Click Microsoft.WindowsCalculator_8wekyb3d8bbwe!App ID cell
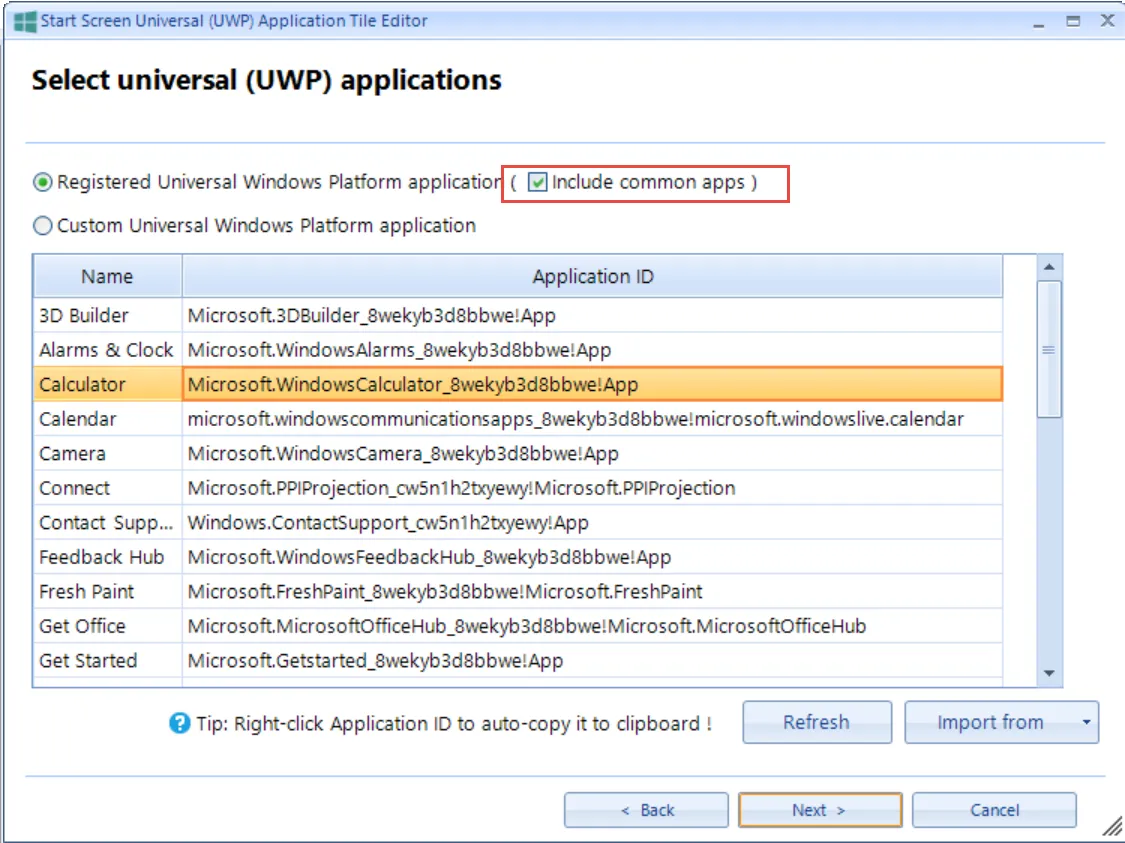 (x=593, y=384)
